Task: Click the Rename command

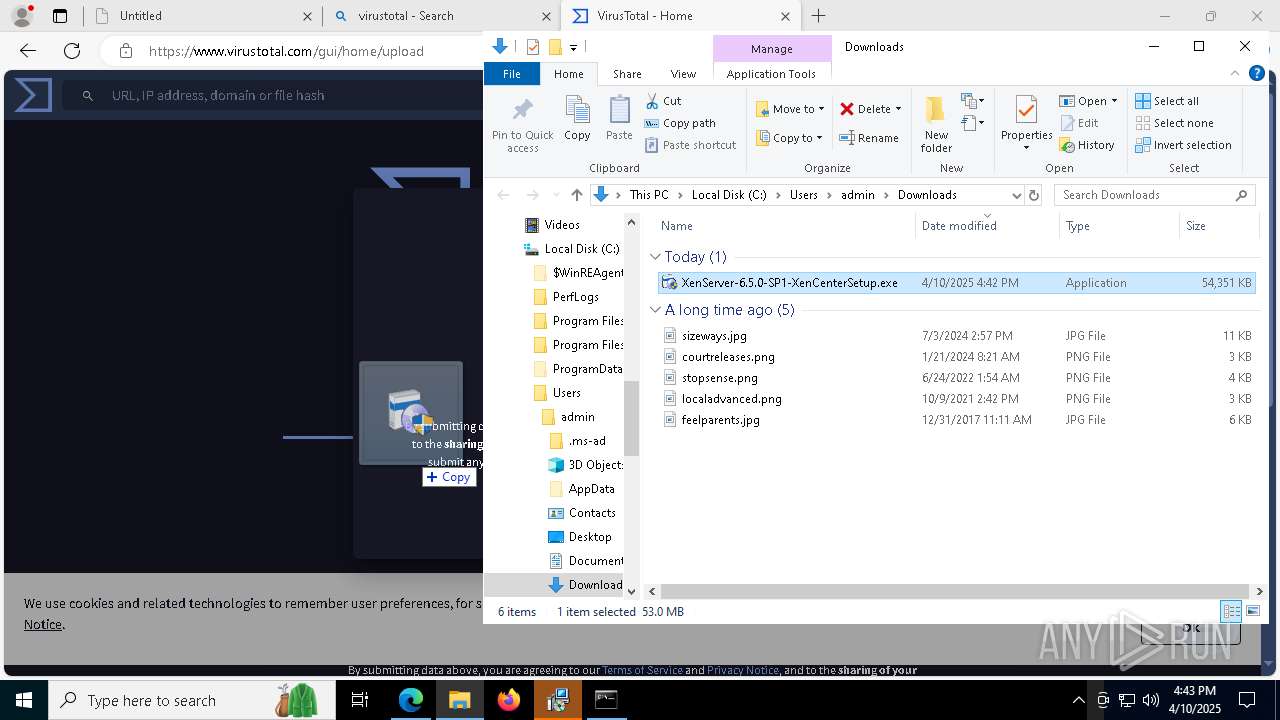Action: pos(868,138)
